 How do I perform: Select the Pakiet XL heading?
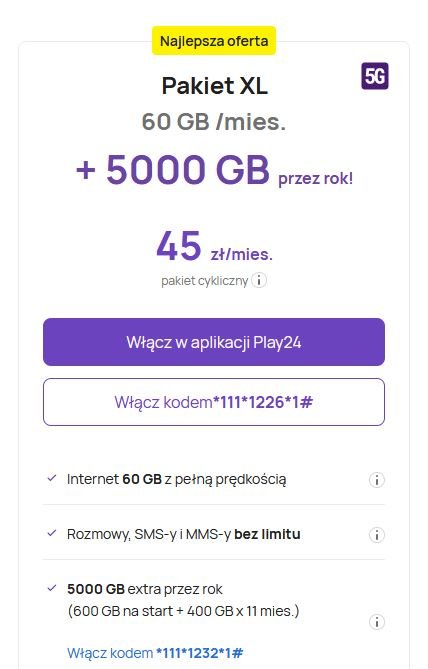pos(215,85)
